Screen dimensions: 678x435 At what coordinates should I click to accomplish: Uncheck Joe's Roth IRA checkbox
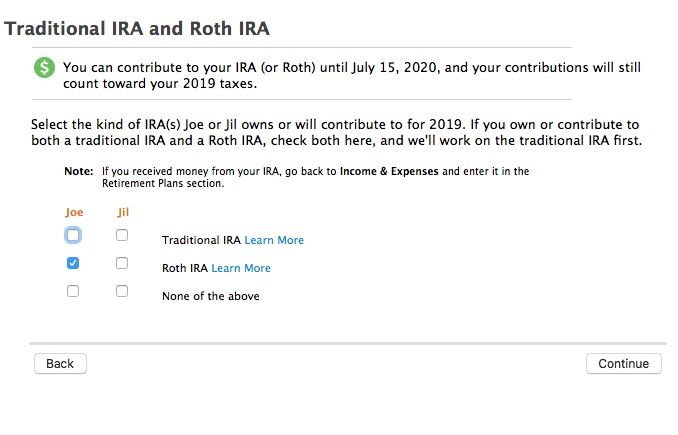point(73,264)
